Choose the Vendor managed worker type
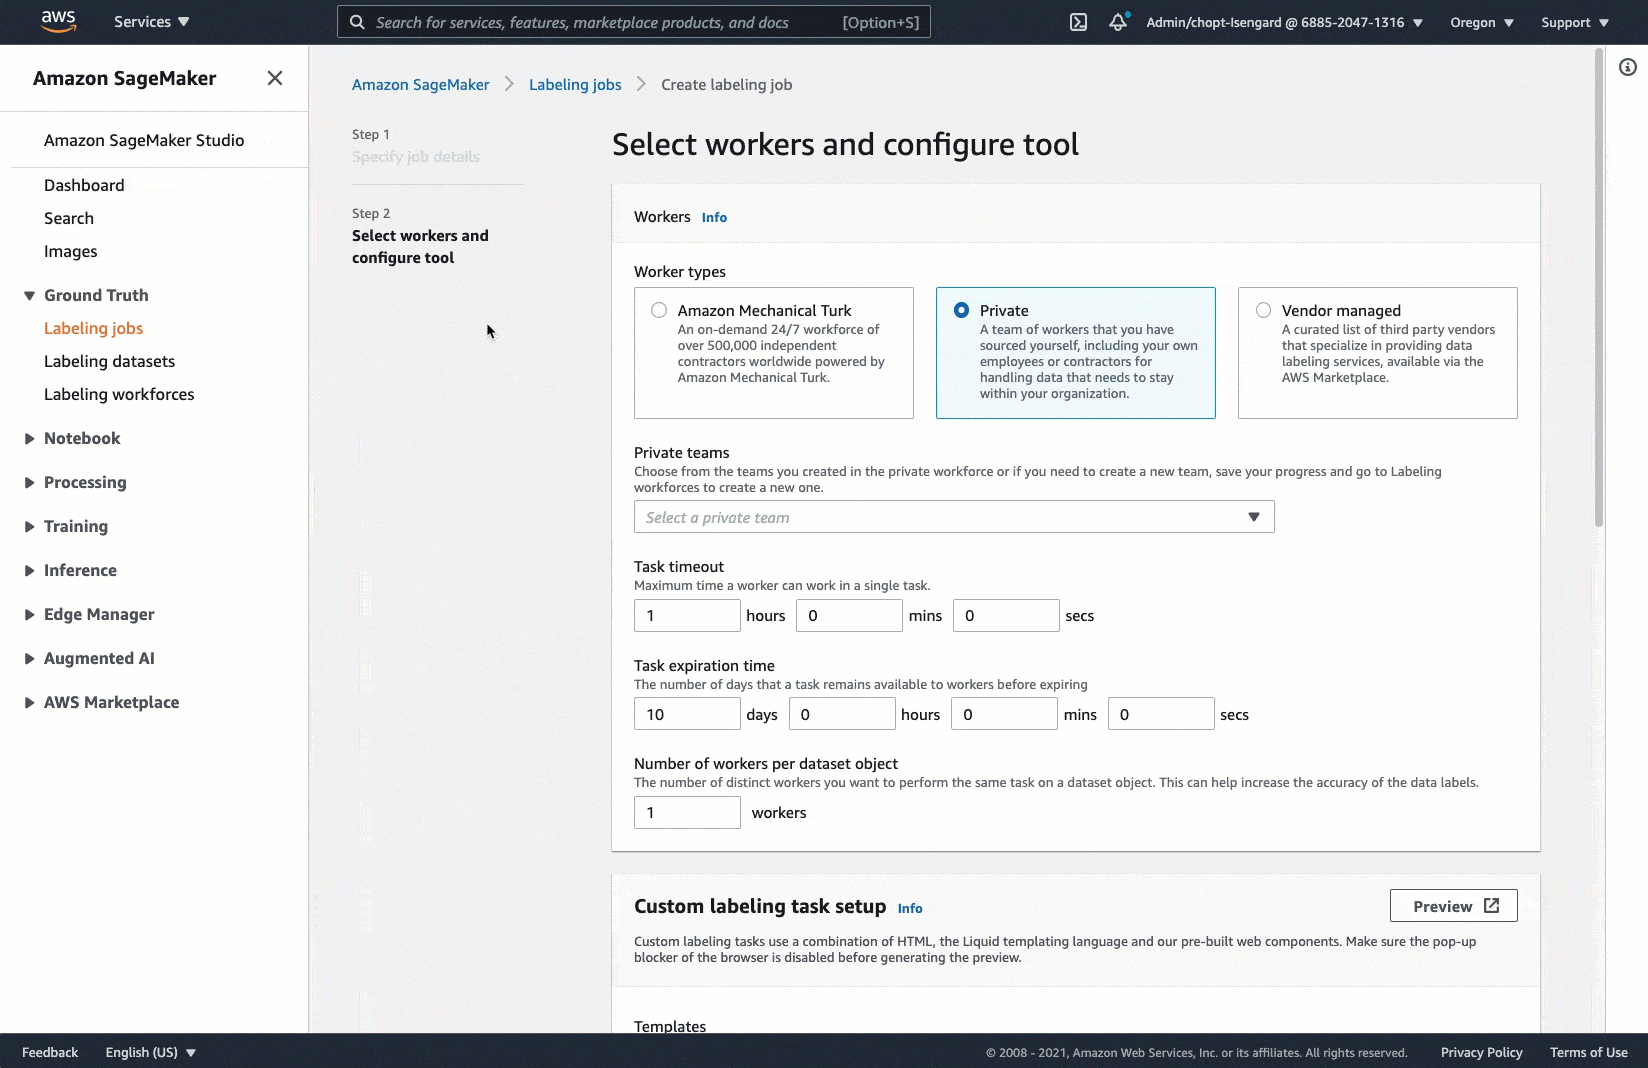Screen dimensions: 1648x1068 coord(1264,311)
